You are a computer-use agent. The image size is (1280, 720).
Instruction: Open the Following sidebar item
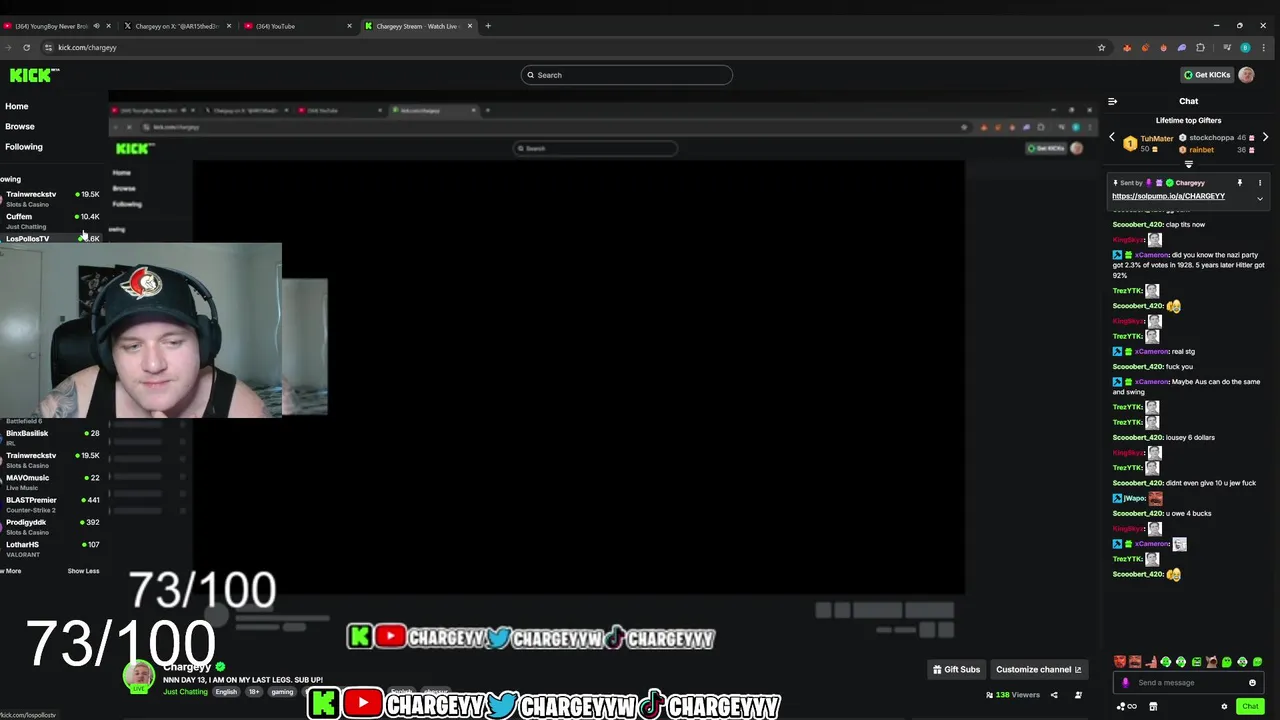[x=23, y=147]
